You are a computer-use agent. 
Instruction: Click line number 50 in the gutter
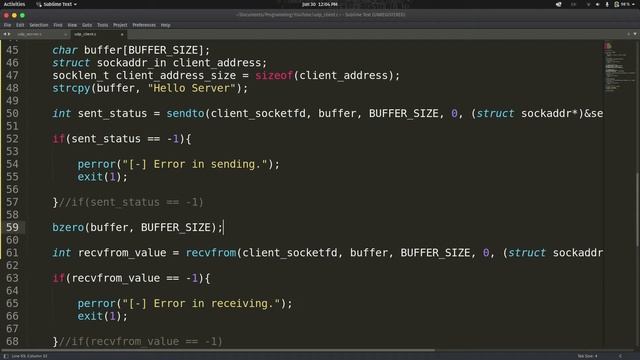(12, 113)
